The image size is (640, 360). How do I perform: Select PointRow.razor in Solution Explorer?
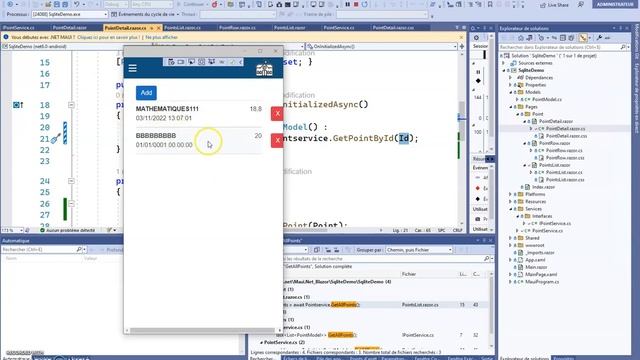(x=554, y=143)
